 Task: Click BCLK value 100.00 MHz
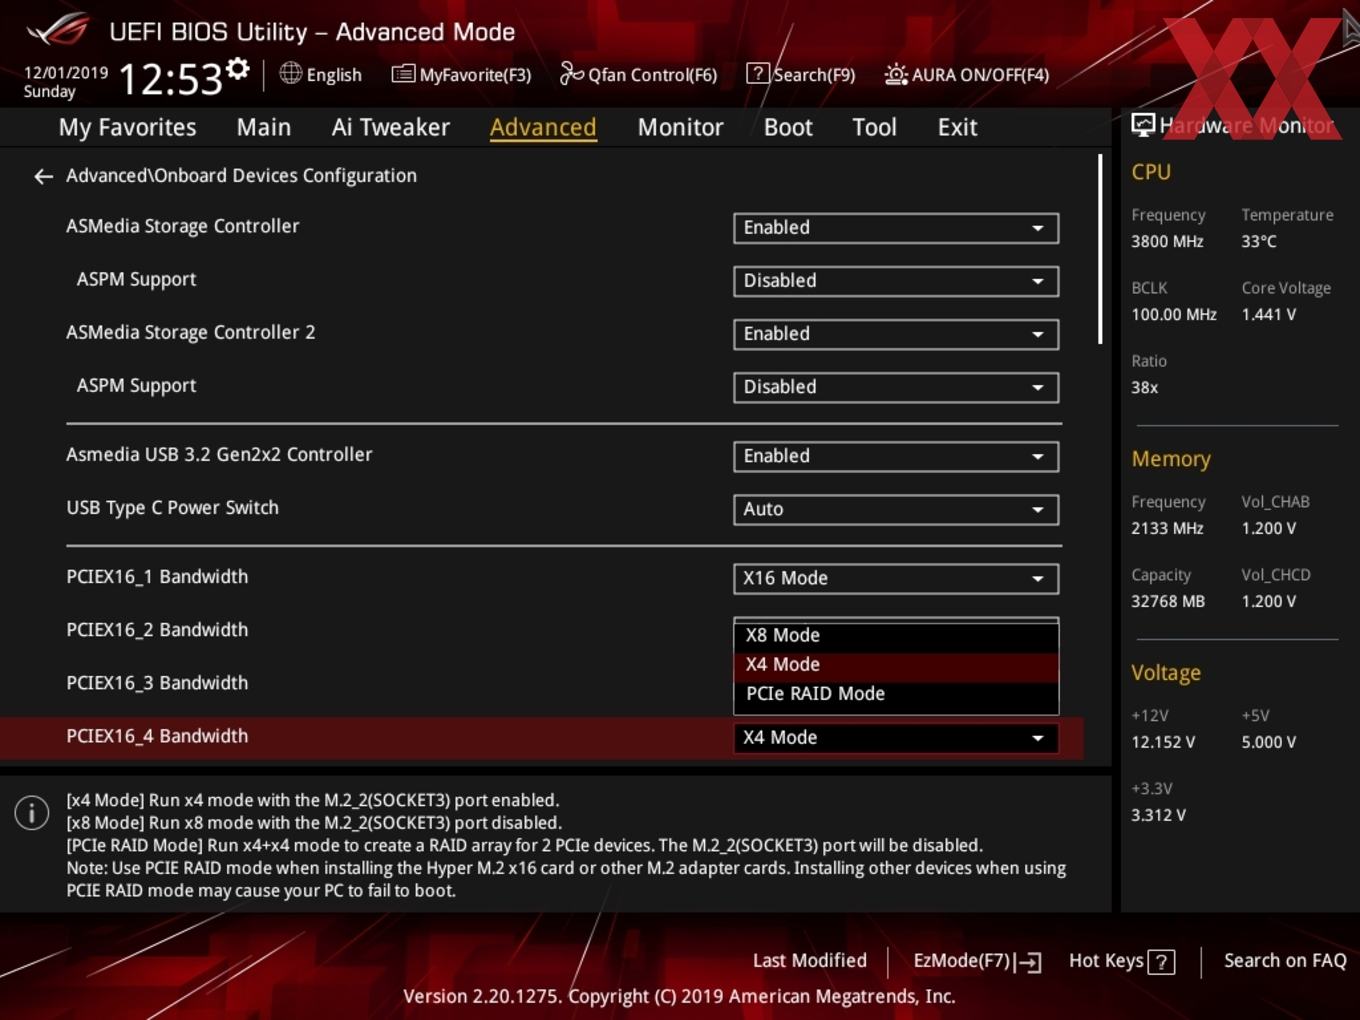click(1174, 315)
